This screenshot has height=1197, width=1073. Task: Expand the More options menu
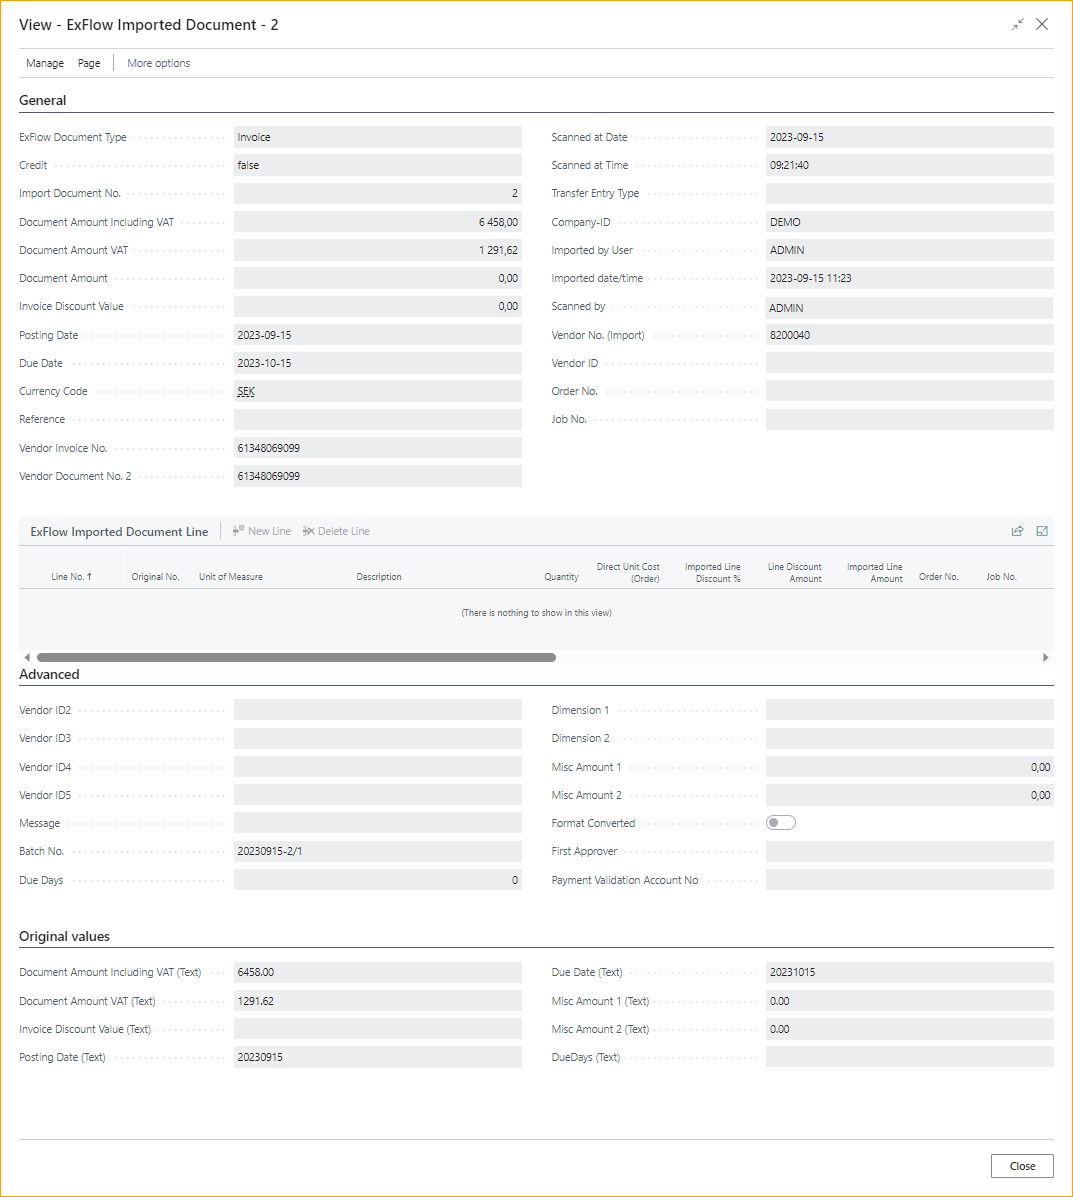(158, 63)
